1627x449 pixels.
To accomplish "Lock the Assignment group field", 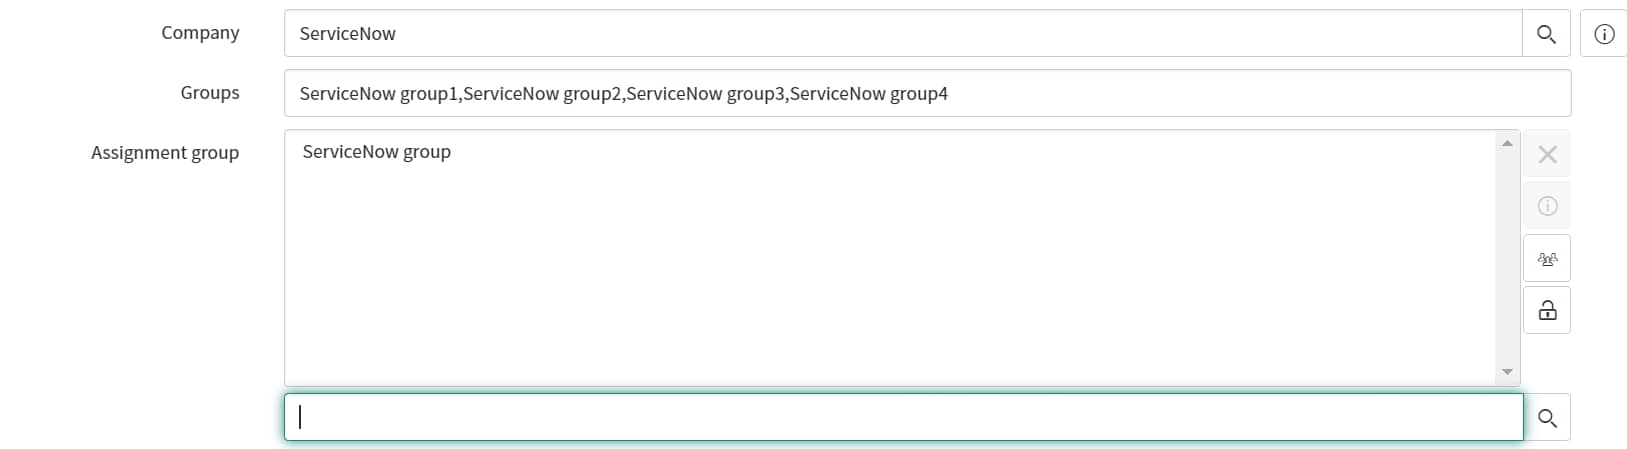I will pos(1547,311).
